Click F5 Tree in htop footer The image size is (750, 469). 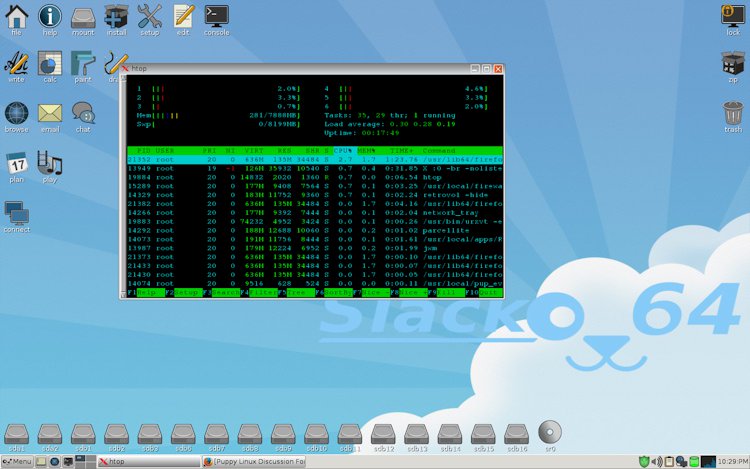click(297, 293)
